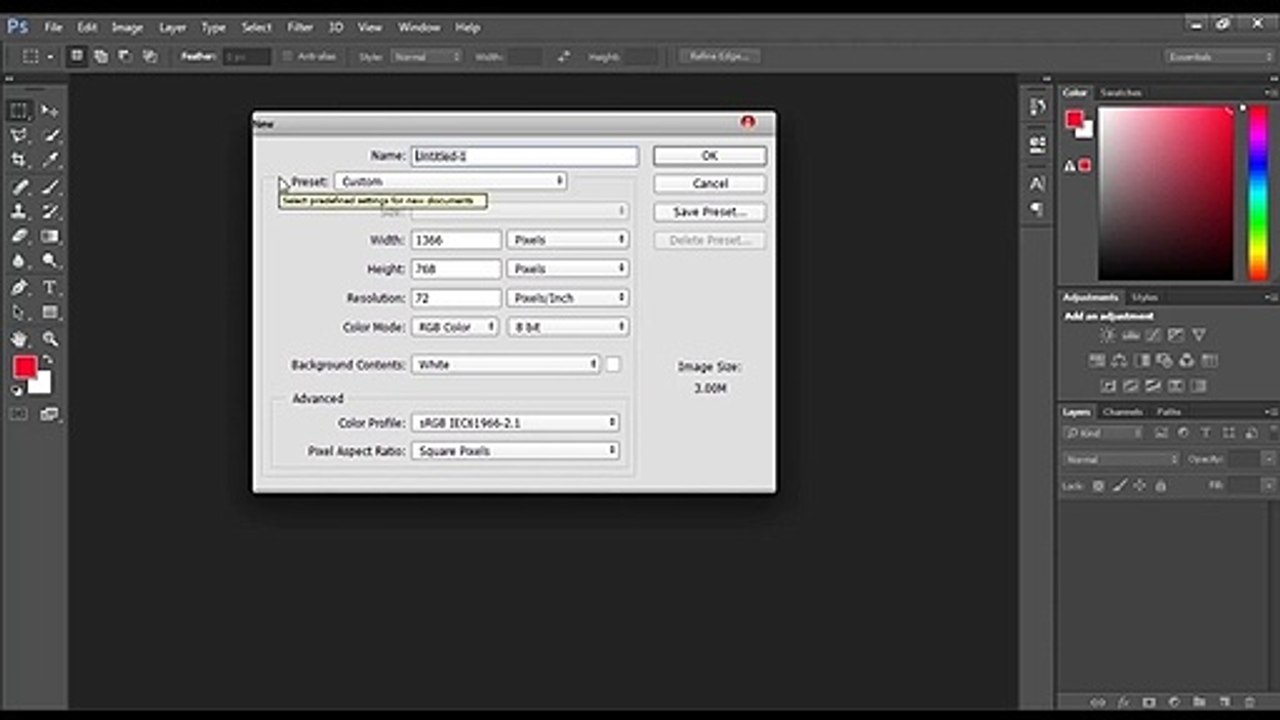Toggle pixel layer filter in Layers

[x=1161, y=434]
